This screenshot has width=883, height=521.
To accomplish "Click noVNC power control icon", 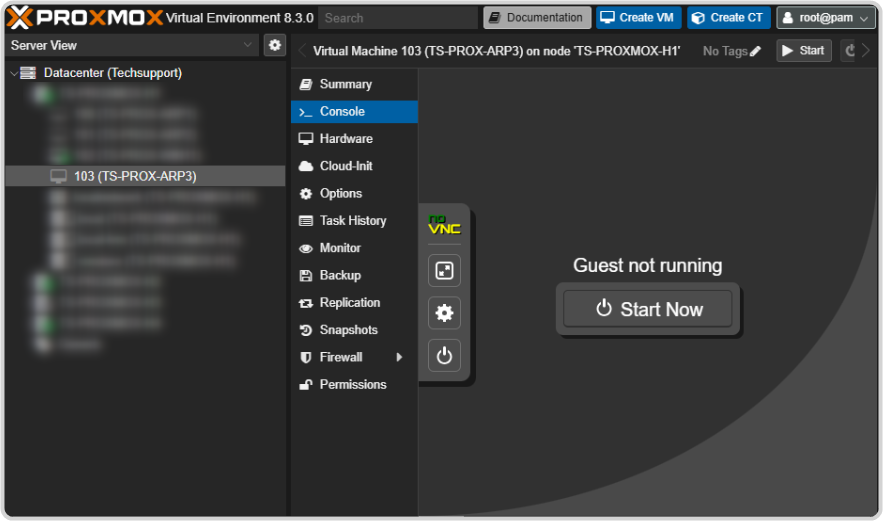I will (x=444, y=355).
